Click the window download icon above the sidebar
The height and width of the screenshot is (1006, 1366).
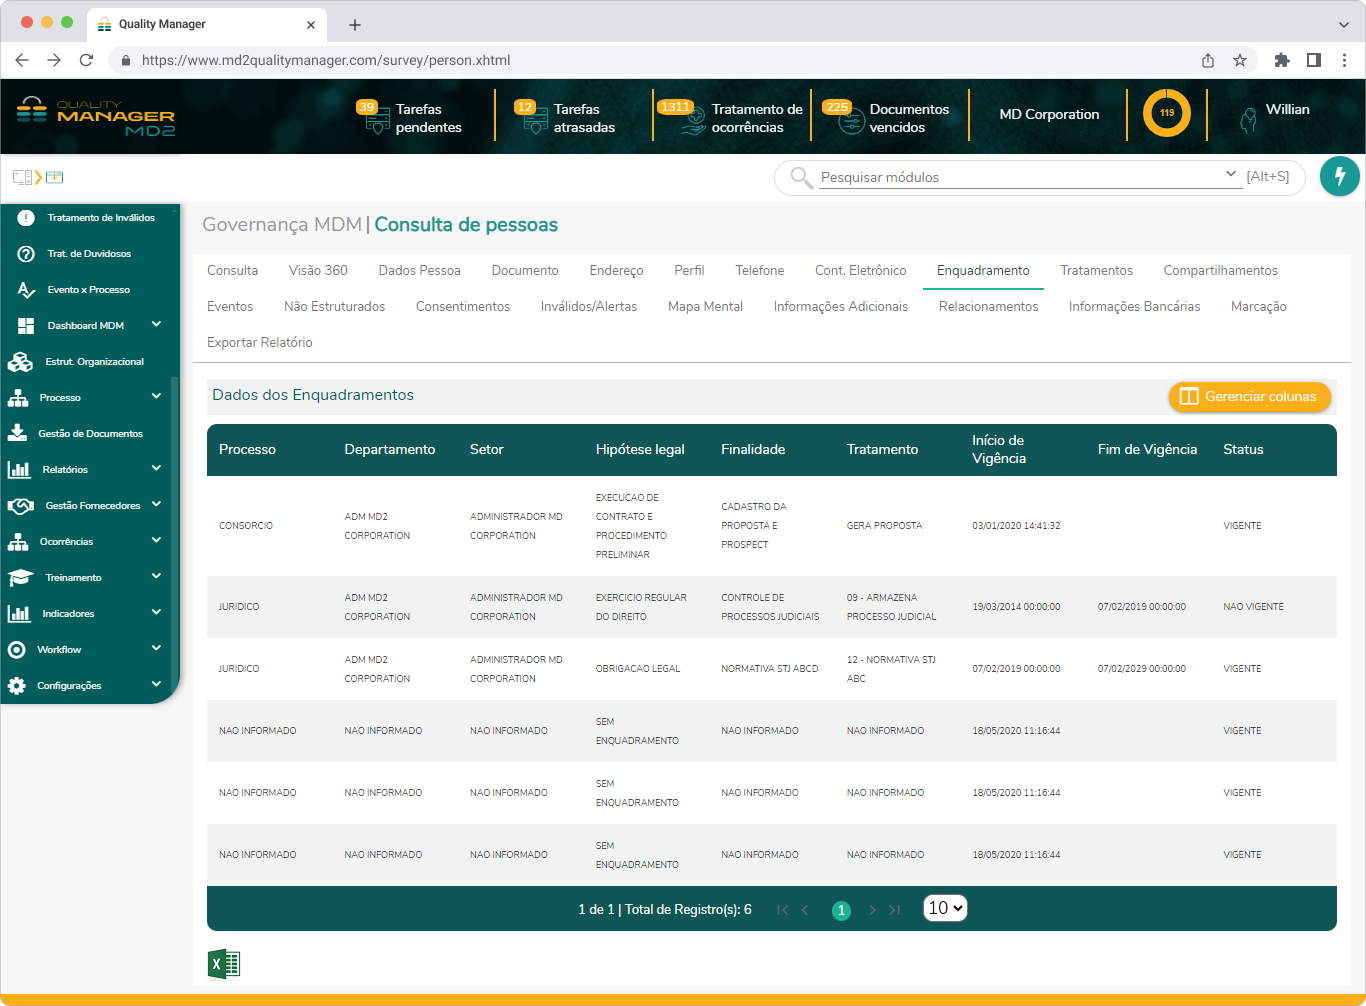point(55,176)
